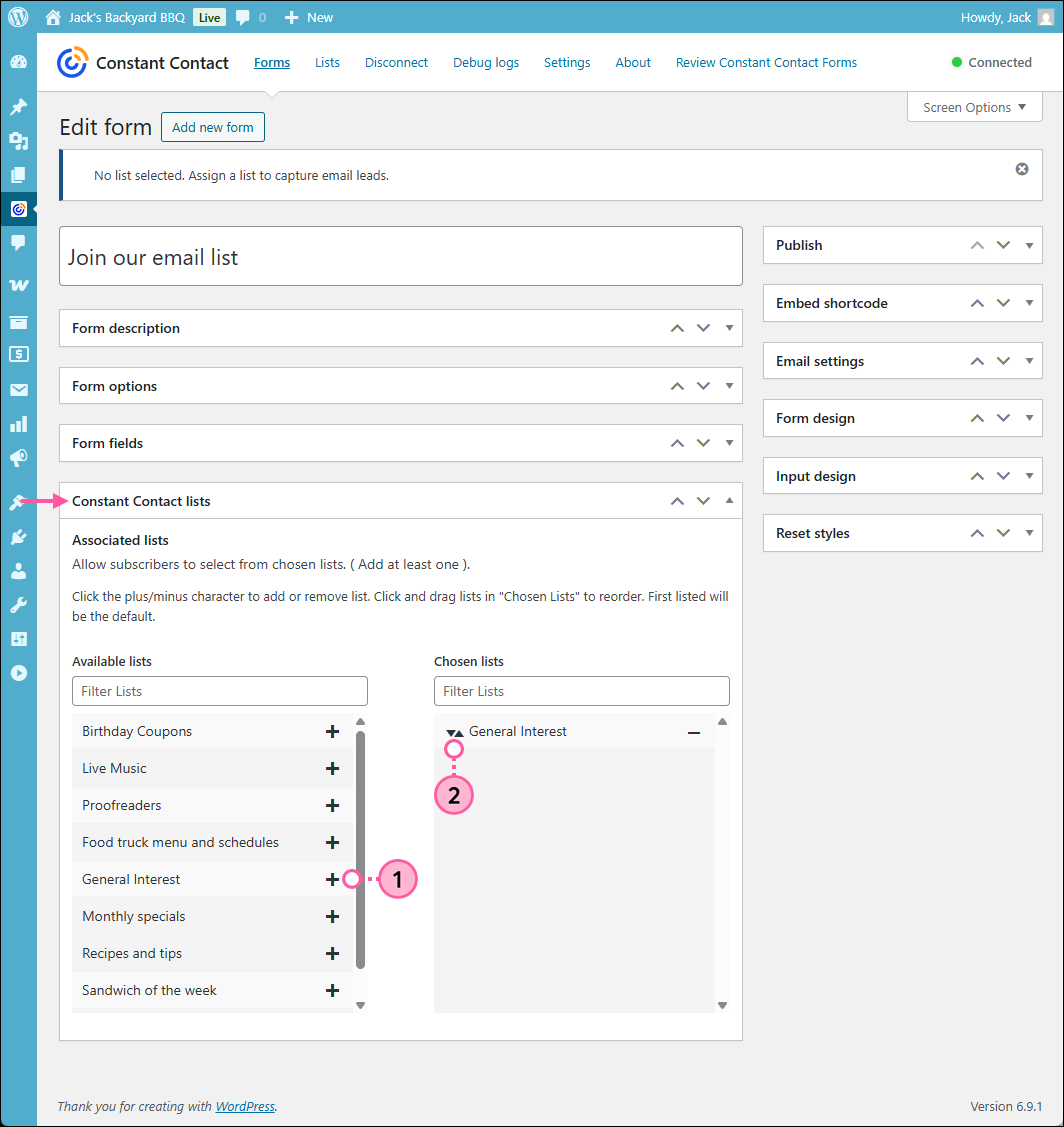Image resolution: width=1064 pixels, height=1127 pixels.
Task: Open Comments via the speech bubble icon
Action: tap(18, 242)
